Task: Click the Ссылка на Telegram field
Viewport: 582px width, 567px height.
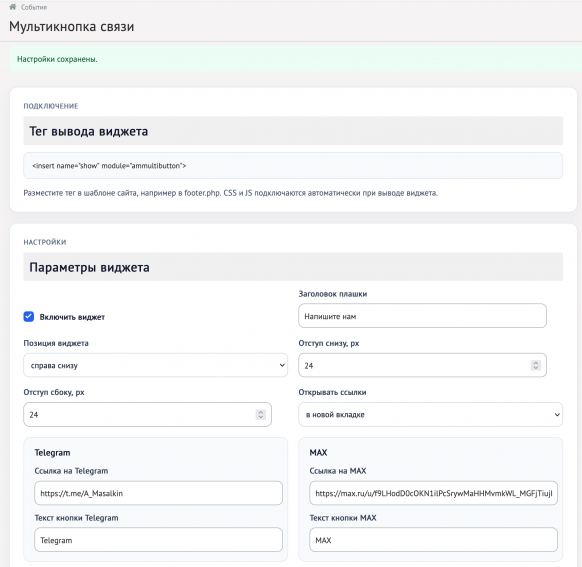Action: [x=158, y=493]
